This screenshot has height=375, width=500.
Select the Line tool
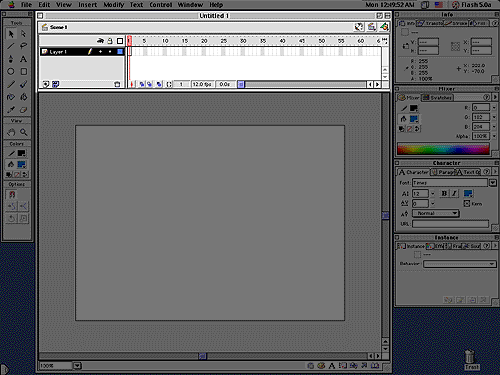click(11, 46)
